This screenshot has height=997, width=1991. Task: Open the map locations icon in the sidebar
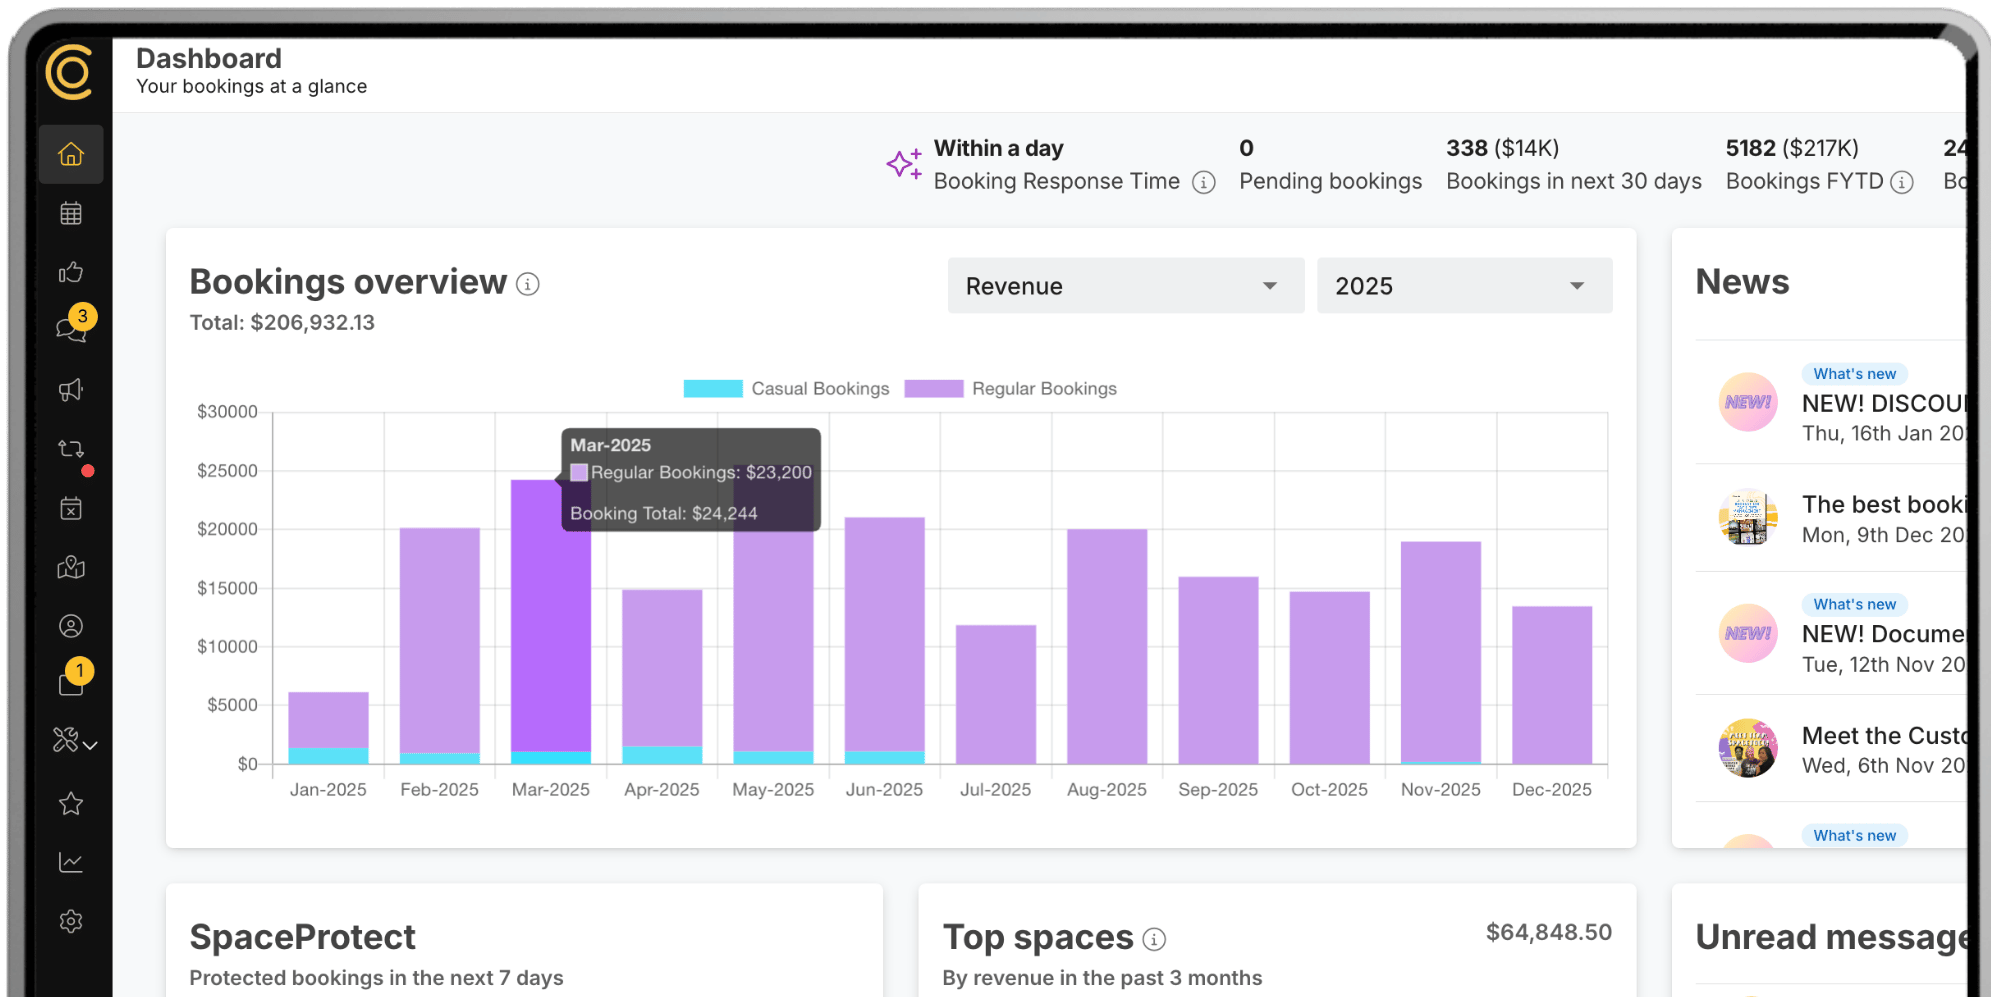[x=70, y=567]
